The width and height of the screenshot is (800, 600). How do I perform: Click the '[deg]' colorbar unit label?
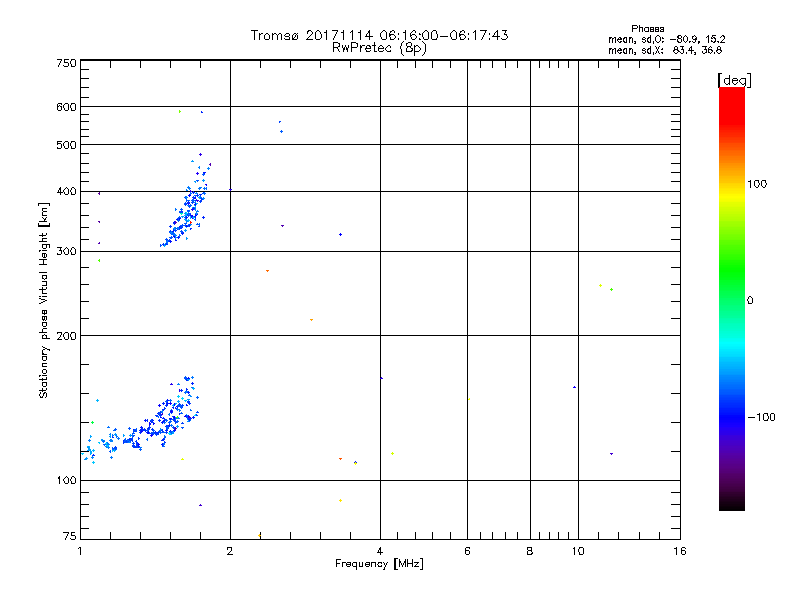734,80
